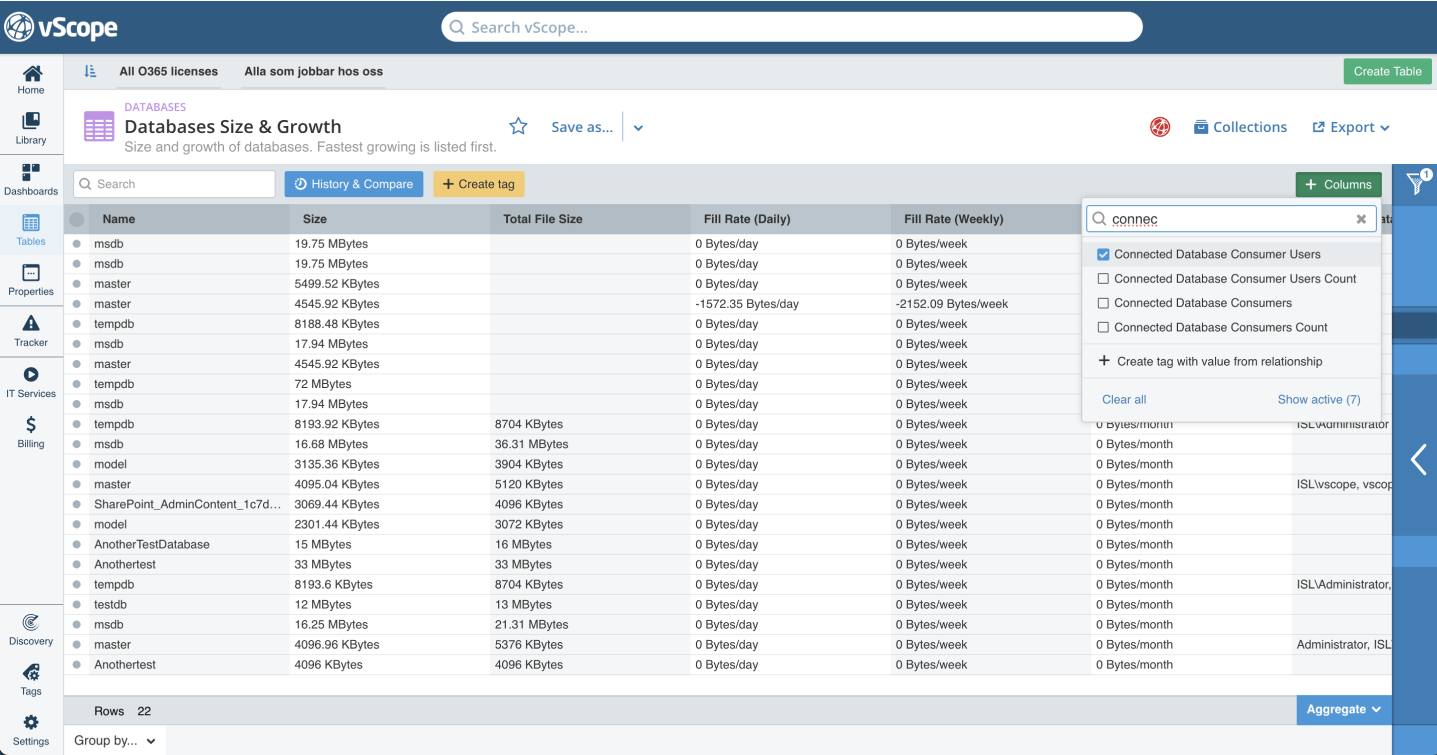Click the select-all circle in the header
Viewport: 1437px width, 755px height.
tap(77, 219)
